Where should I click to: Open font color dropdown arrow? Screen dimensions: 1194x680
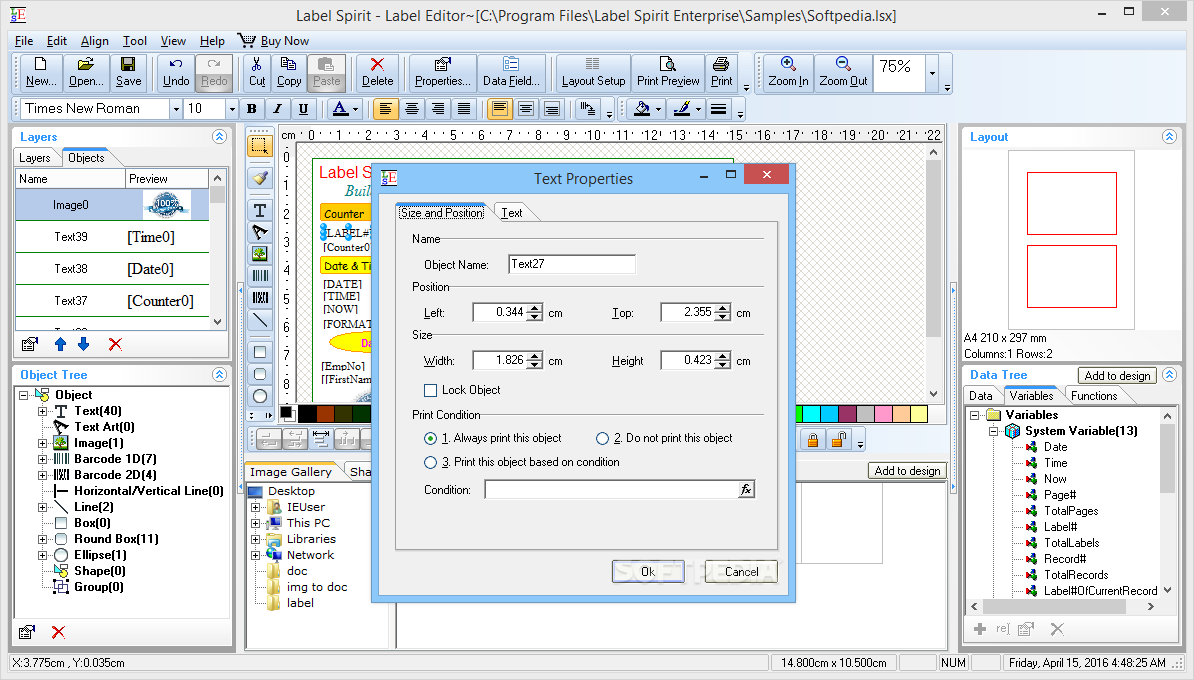click(x=355, y=109)
